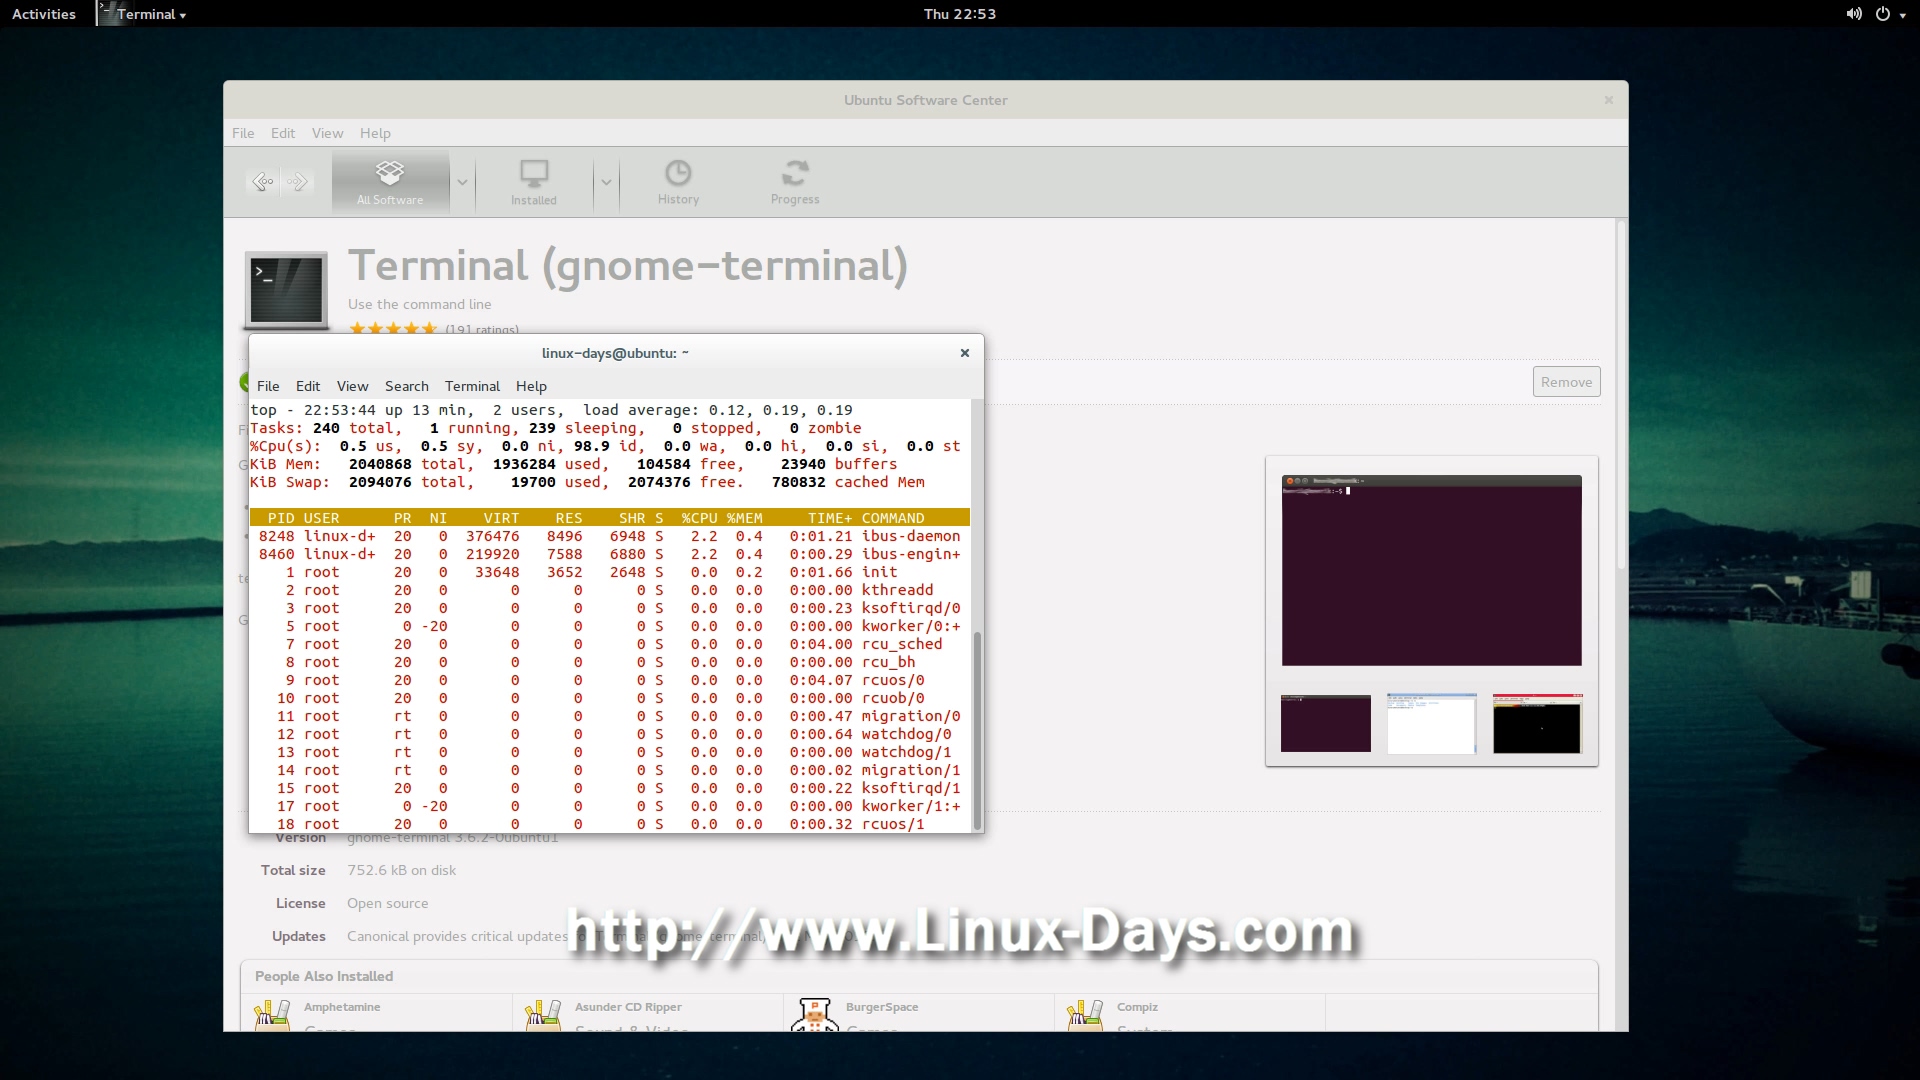Open the Installed software view
Viewport: 1920px width, 1080px height.
[x=534, y=181]
